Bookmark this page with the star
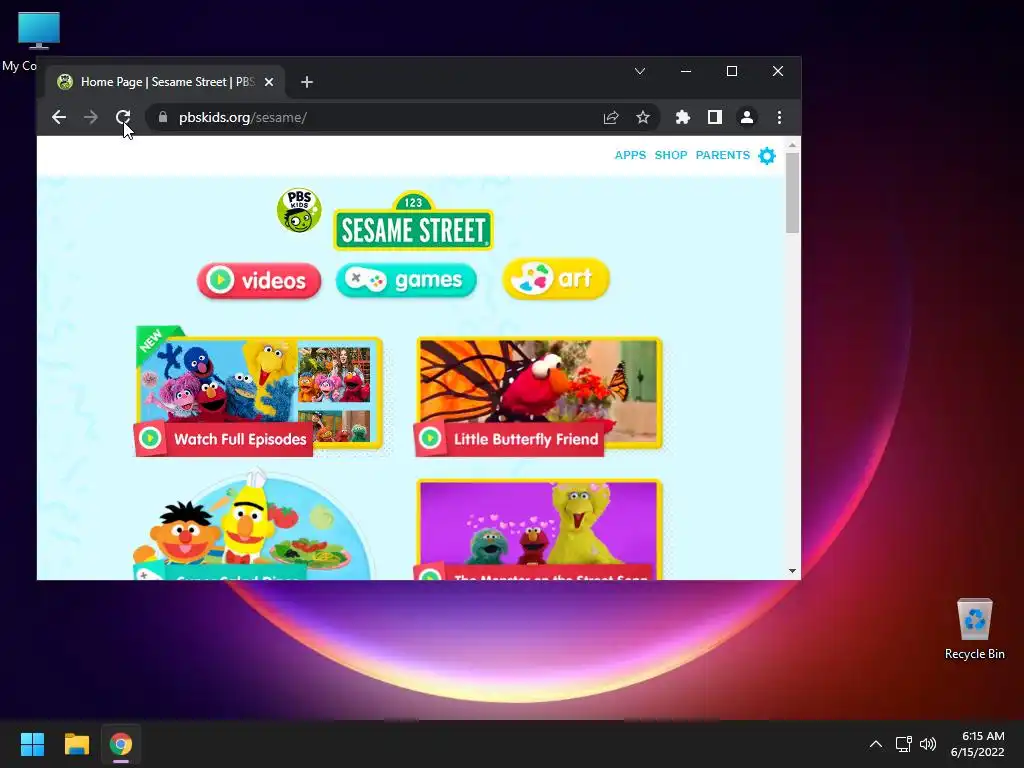 coord(643,118)
